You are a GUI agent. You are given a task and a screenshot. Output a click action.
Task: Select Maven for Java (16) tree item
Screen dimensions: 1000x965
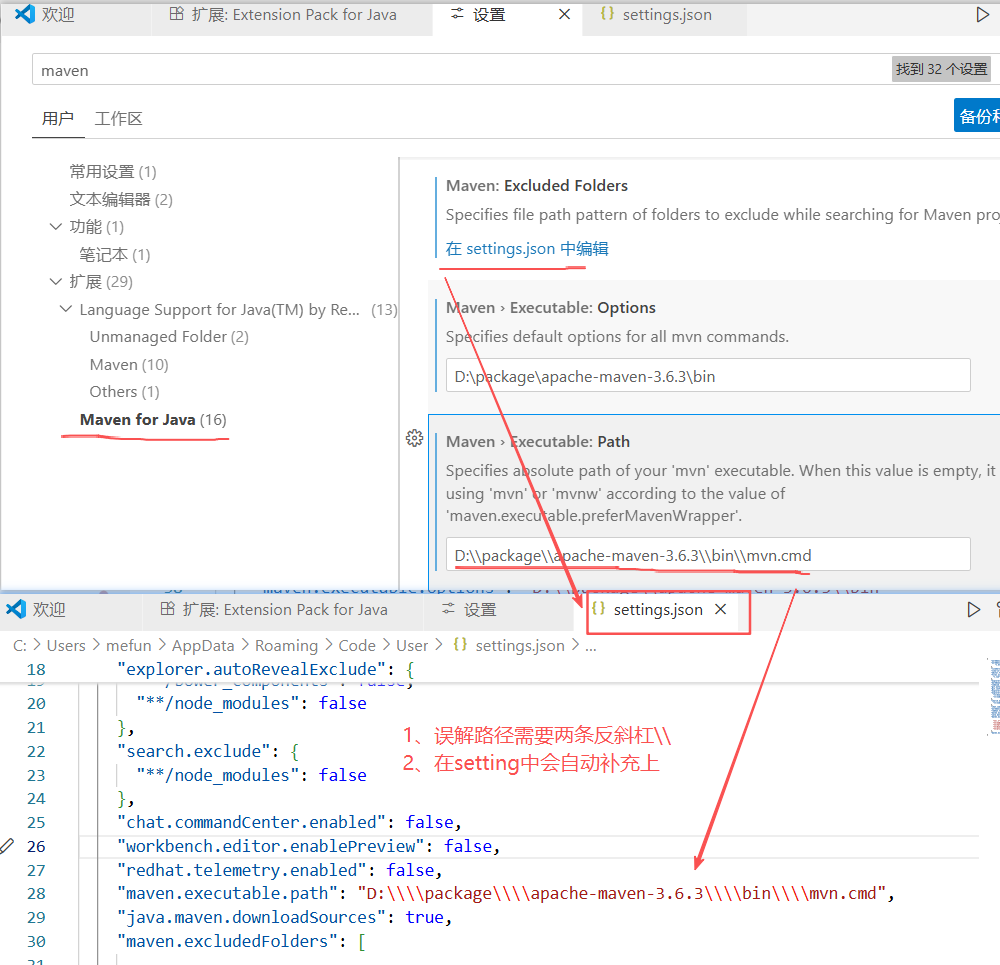[x=153, y=420]
